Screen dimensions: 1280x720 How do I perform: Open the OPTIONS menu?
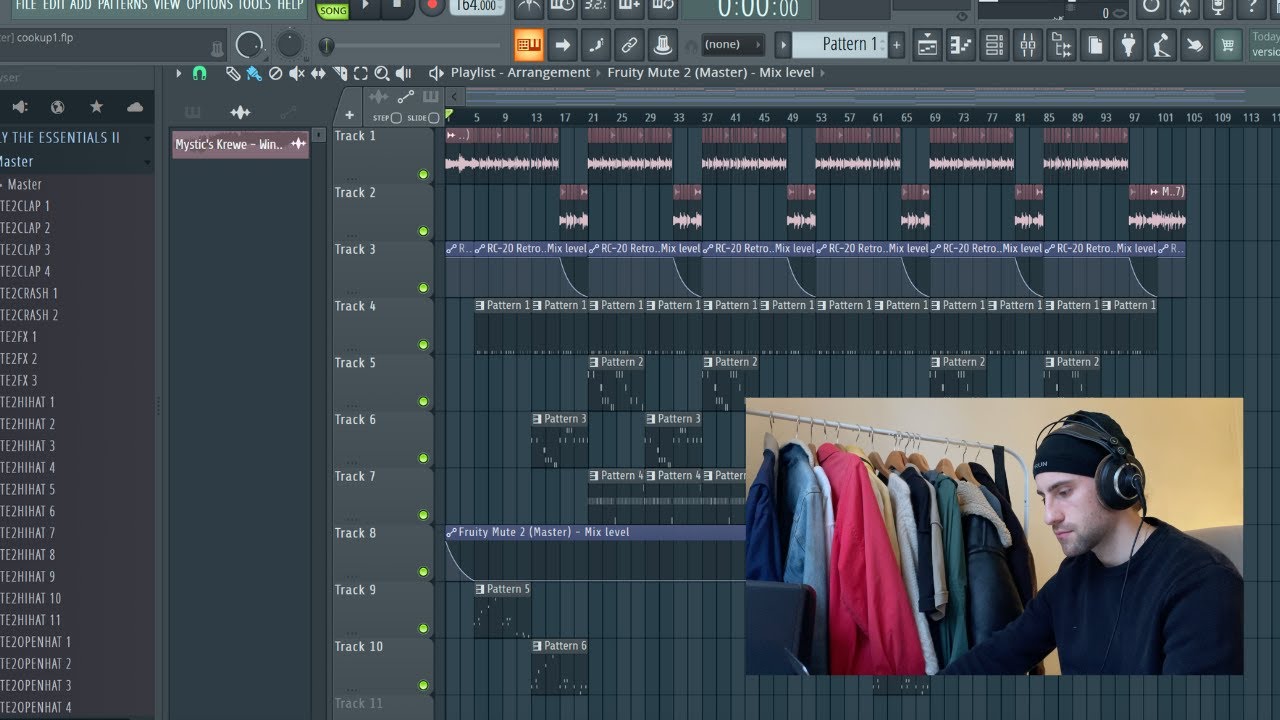click(209, 5)
